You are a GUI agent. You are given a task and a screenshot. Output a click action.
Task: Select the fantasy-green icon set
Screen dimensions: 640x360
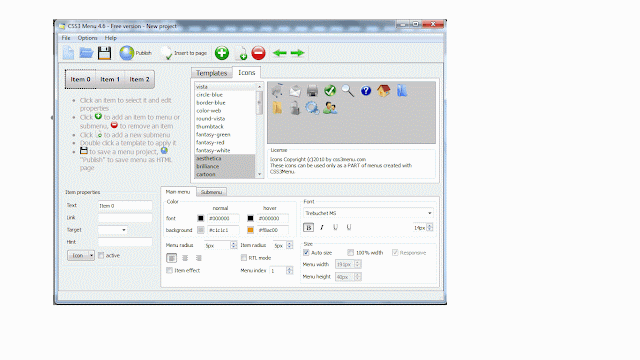tap(213, 134)
